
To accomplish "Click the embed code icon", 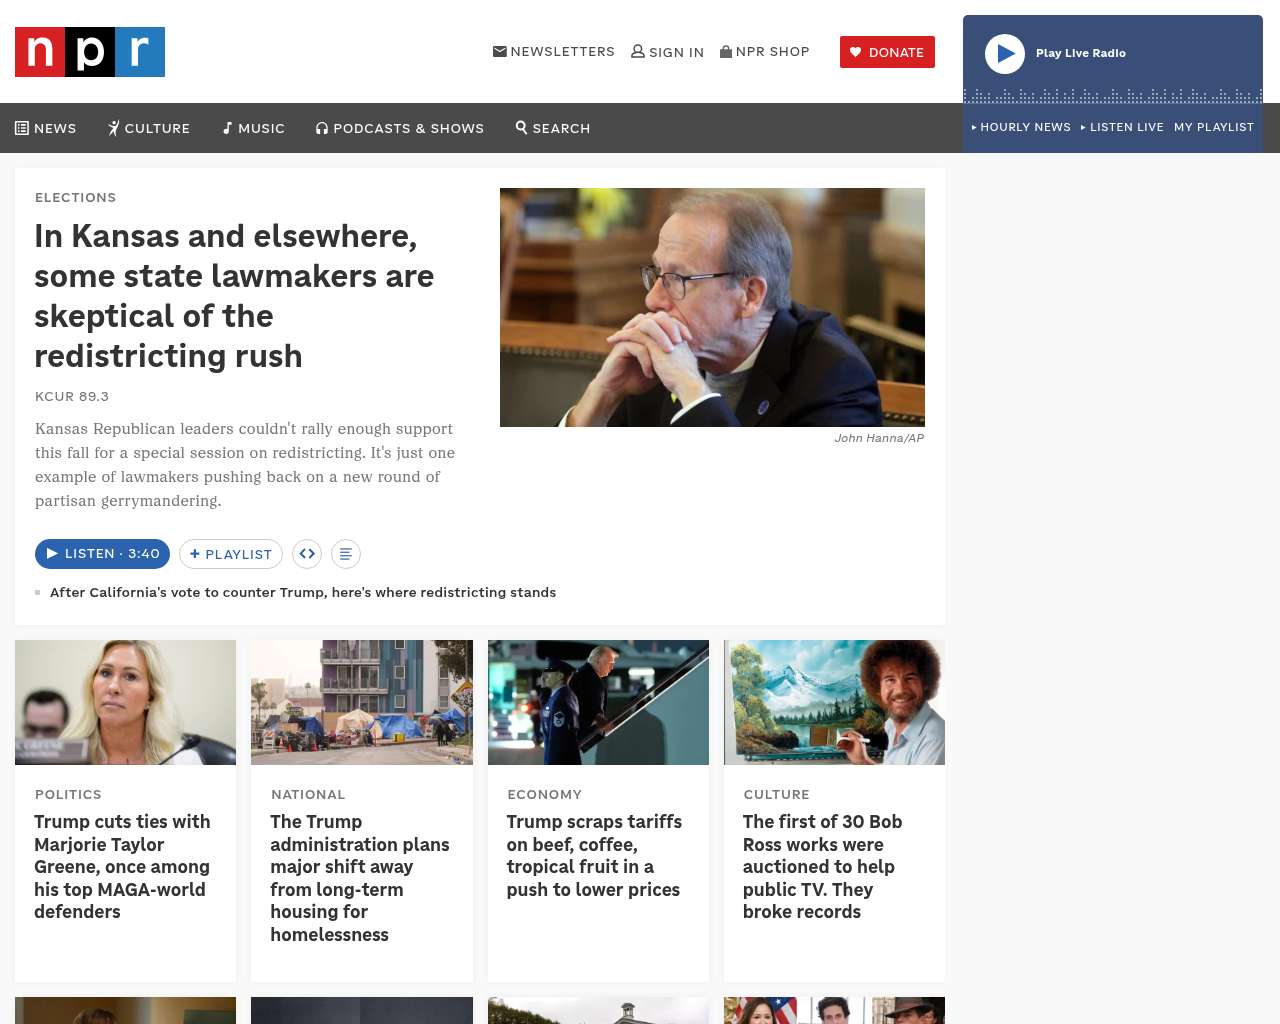I will (x=307, y=554).
